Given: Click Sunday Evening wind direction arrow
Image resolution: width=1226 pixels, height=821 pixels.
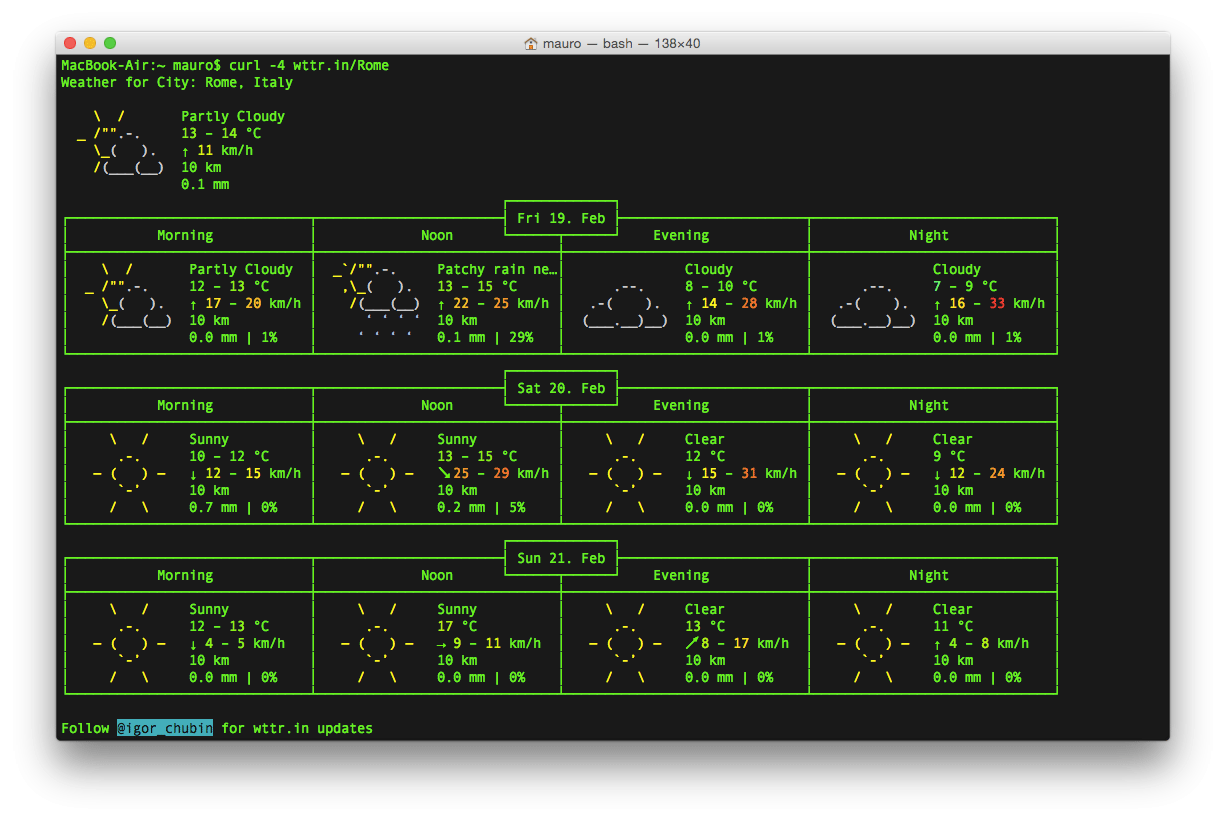Looking at the screenshot, I should point(691,643).
